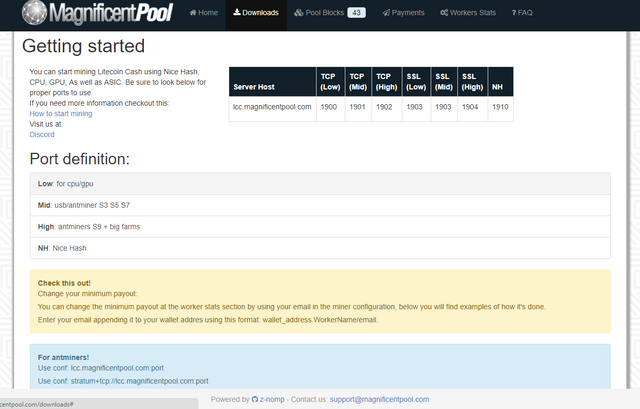Select the 1900 TCP Low port cell

pyautogui.click(x=331, y=107)
